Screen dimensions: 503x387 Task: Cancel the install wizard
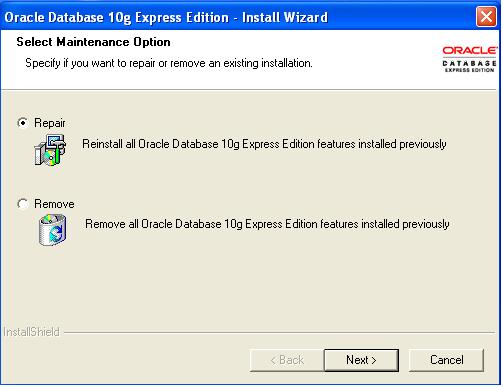point(446,360)
